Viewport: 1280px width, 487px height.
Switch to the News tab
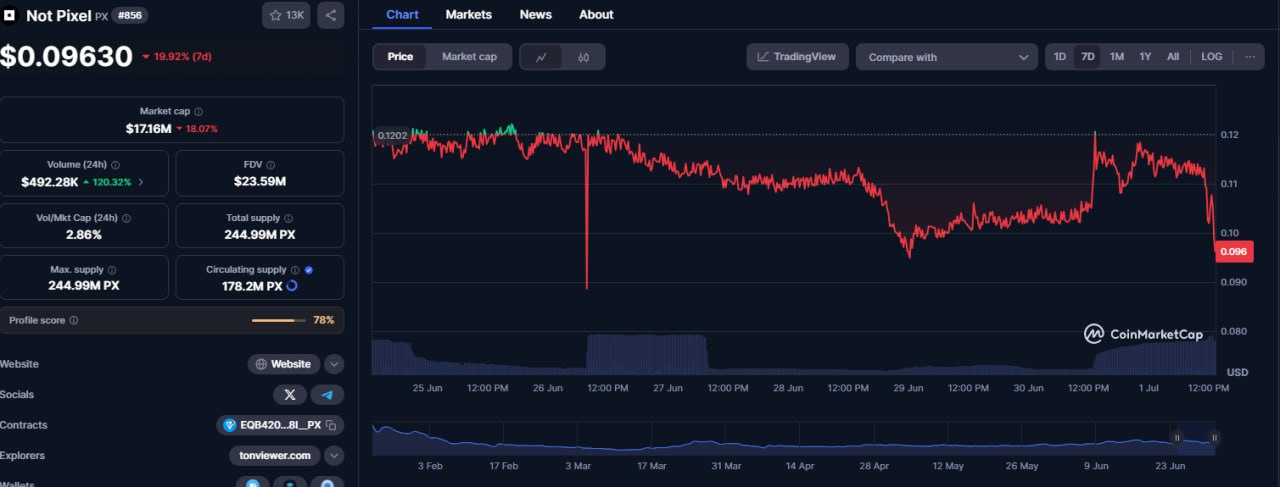(x=536, y=15)
